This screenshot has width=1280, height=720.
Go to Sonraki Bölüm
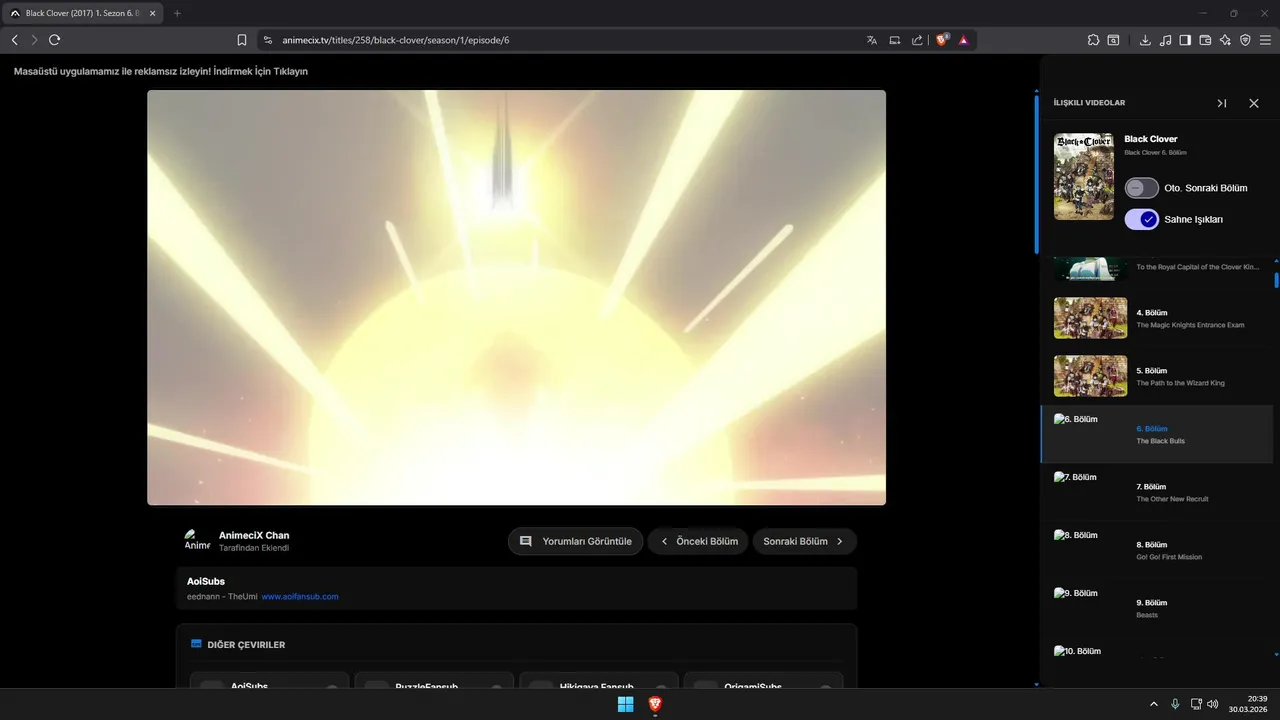[804, 541]
